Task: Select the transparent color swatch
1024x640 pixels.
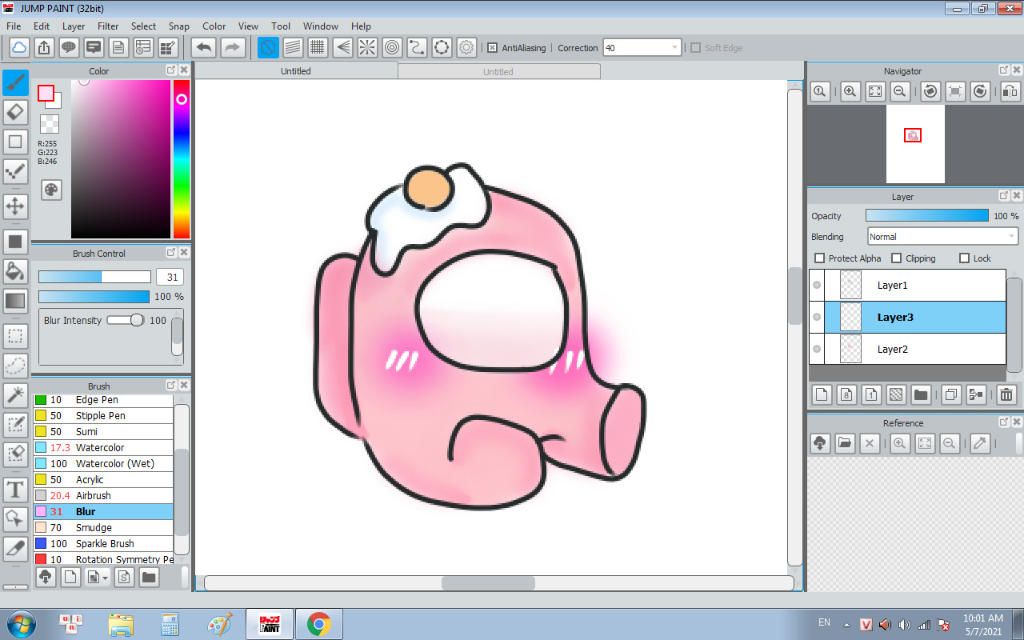Action: [49, 124]
